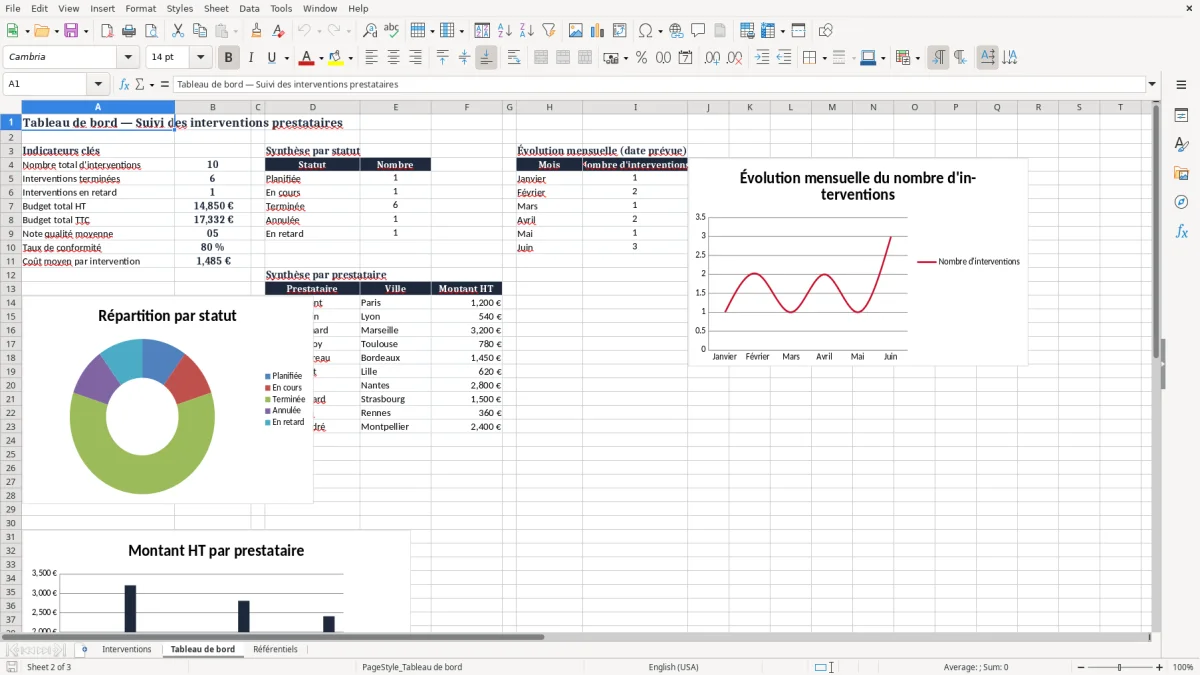The image size is (1200, 675).
Task: Open the Cambria font name dropdown
Action: (128, 57)
